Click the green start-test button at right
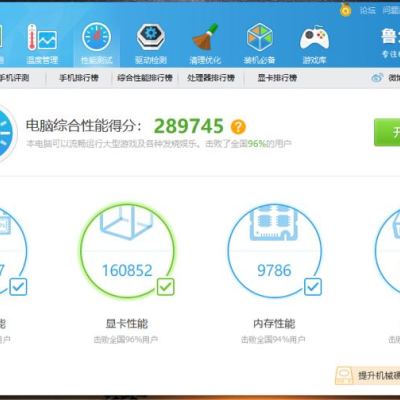Image resolution: width=400 pixels, height=400 pixels. (387, 132)
